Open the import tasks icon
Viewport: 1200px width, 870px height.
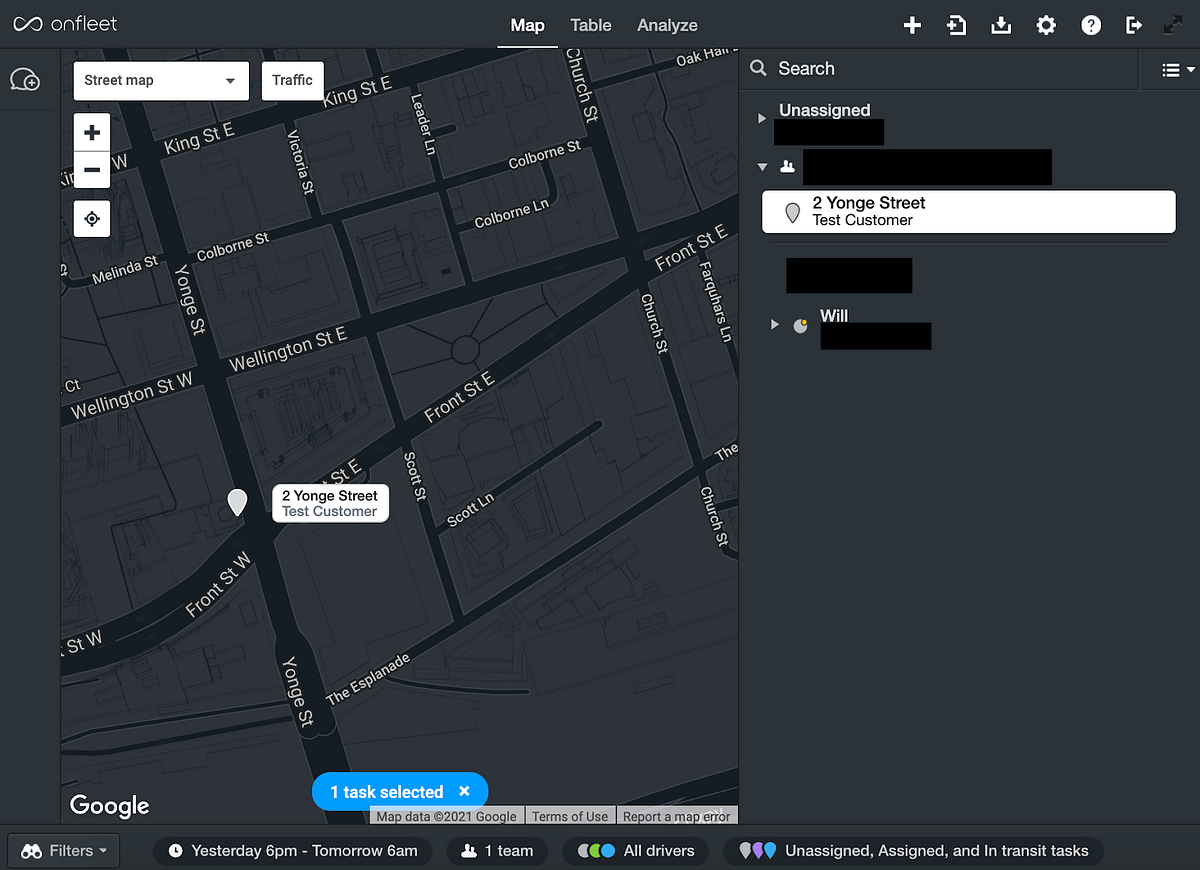tap(957, 25)
